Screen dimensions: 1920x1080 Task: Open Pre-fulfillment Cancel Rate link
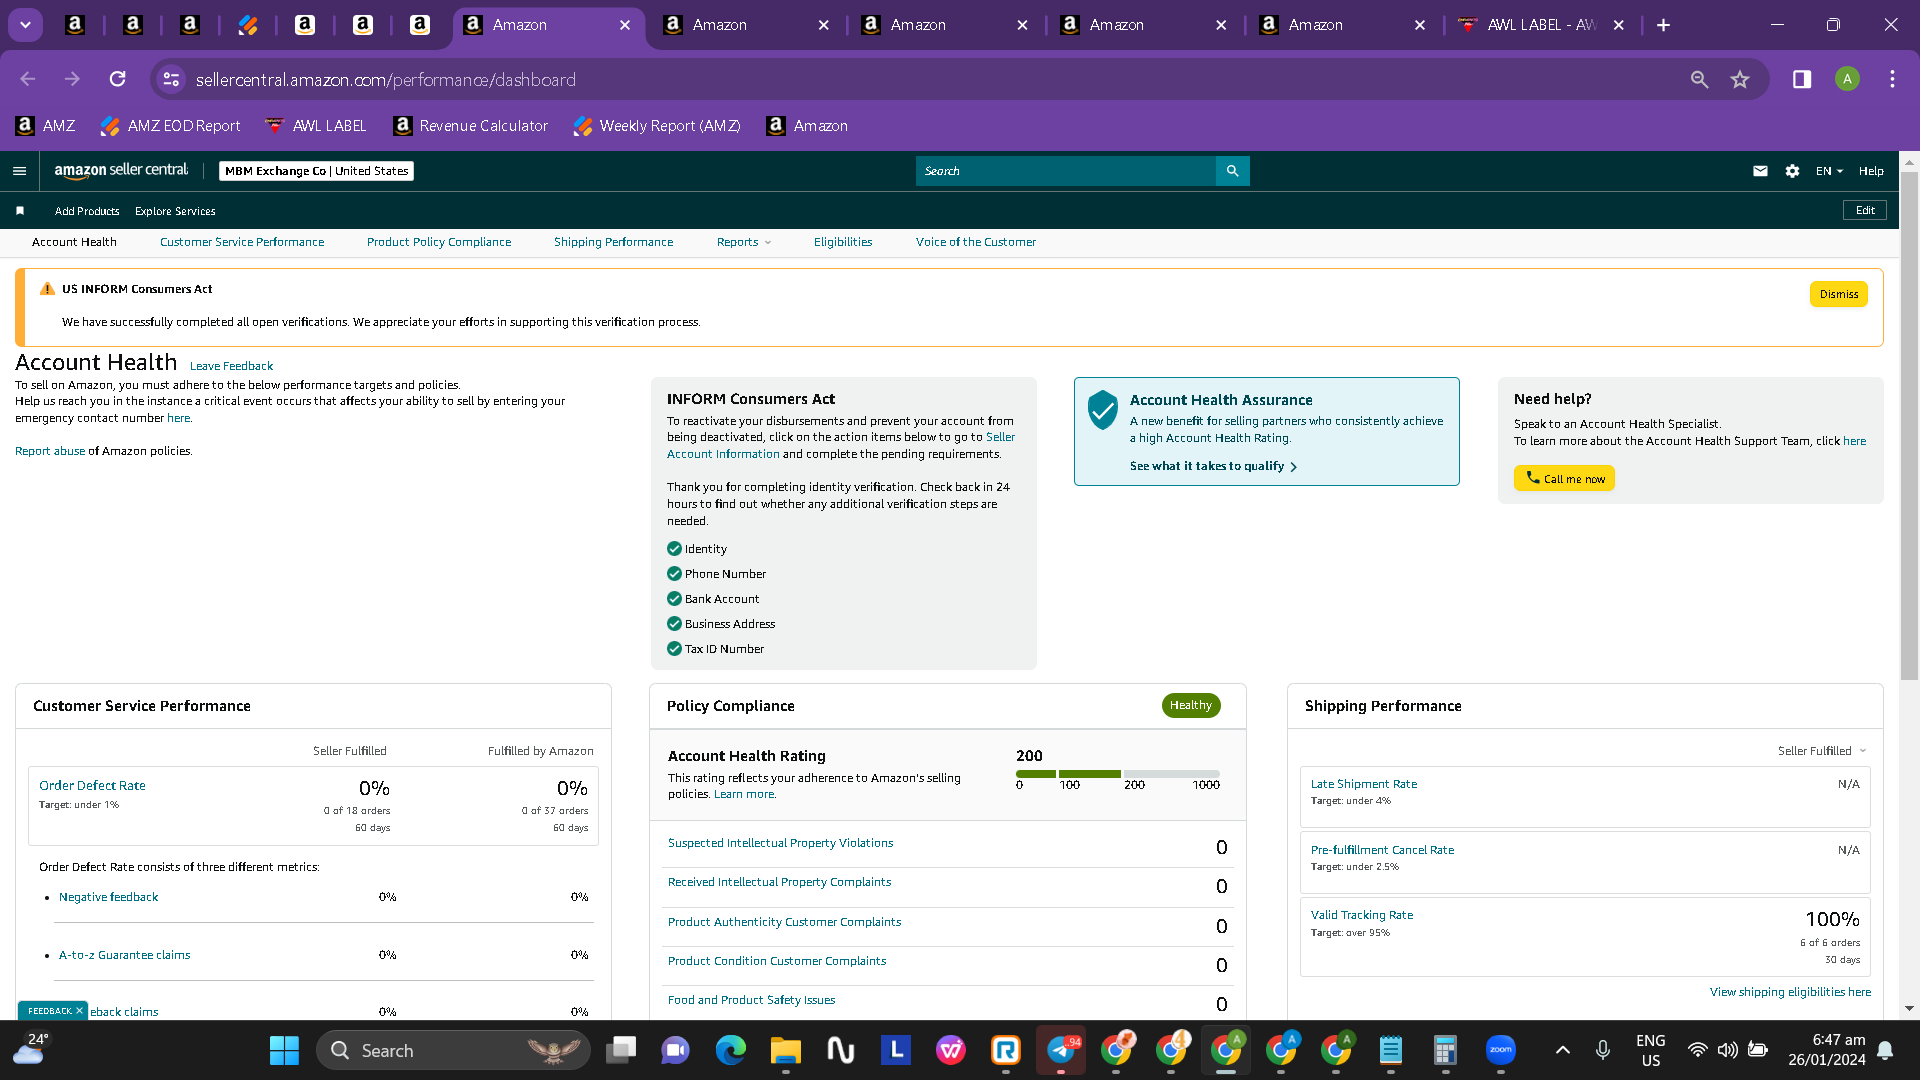point(1382,850)
